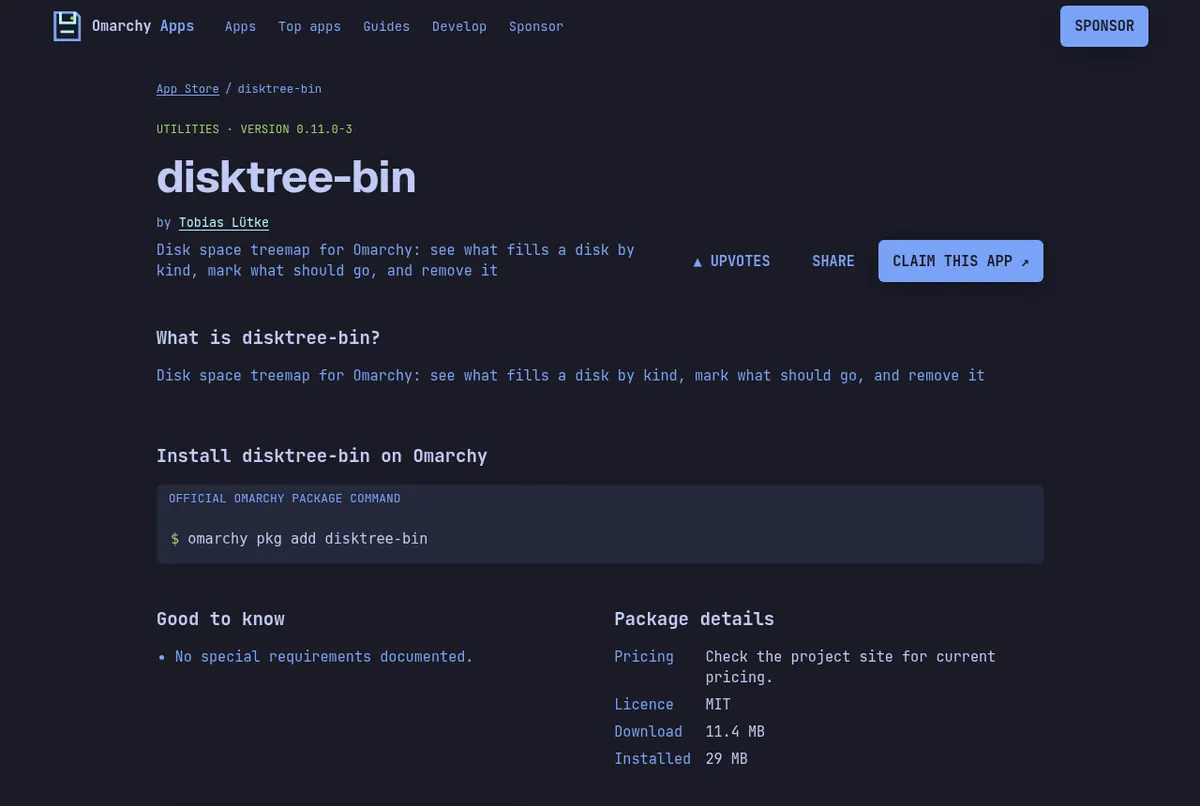The width and height of the screenshot is (1200, 806).
Task: Click the Installed label
Action: pyautogui.click(x=652, y=759)
